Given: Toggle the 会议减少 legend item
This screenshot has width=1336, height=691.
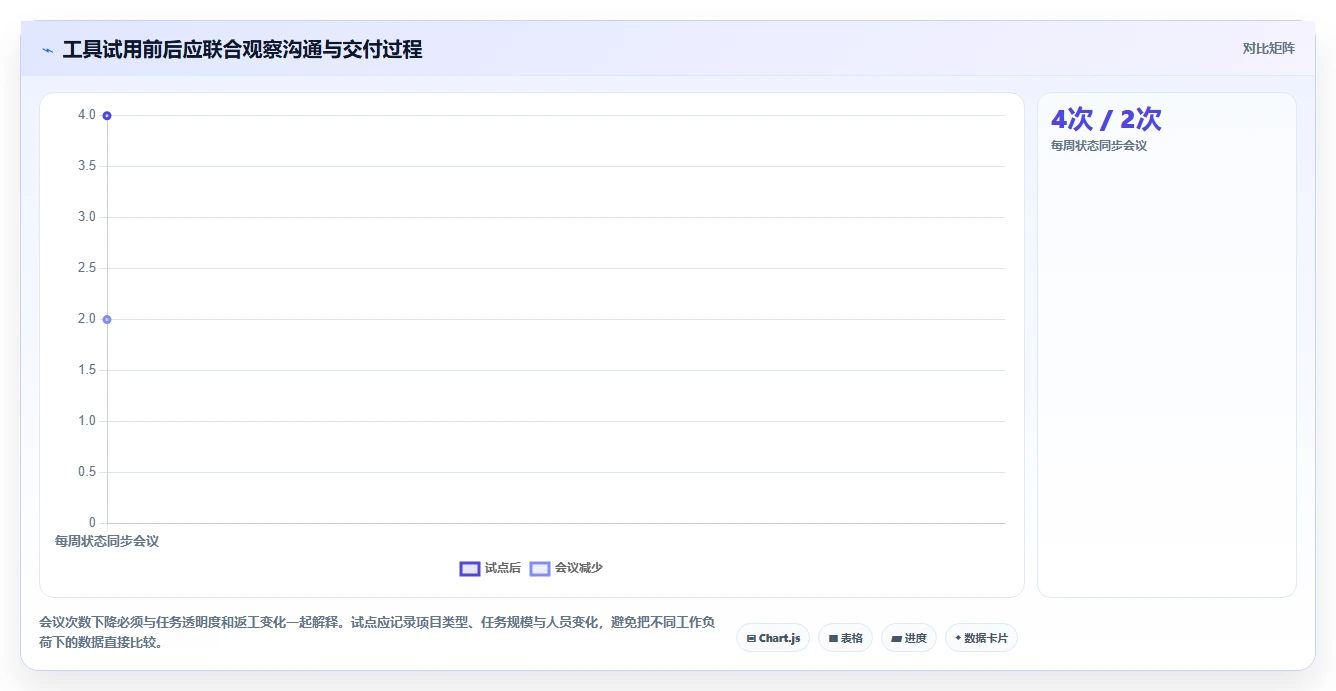Looking at the screenshot, I should 566,568.
